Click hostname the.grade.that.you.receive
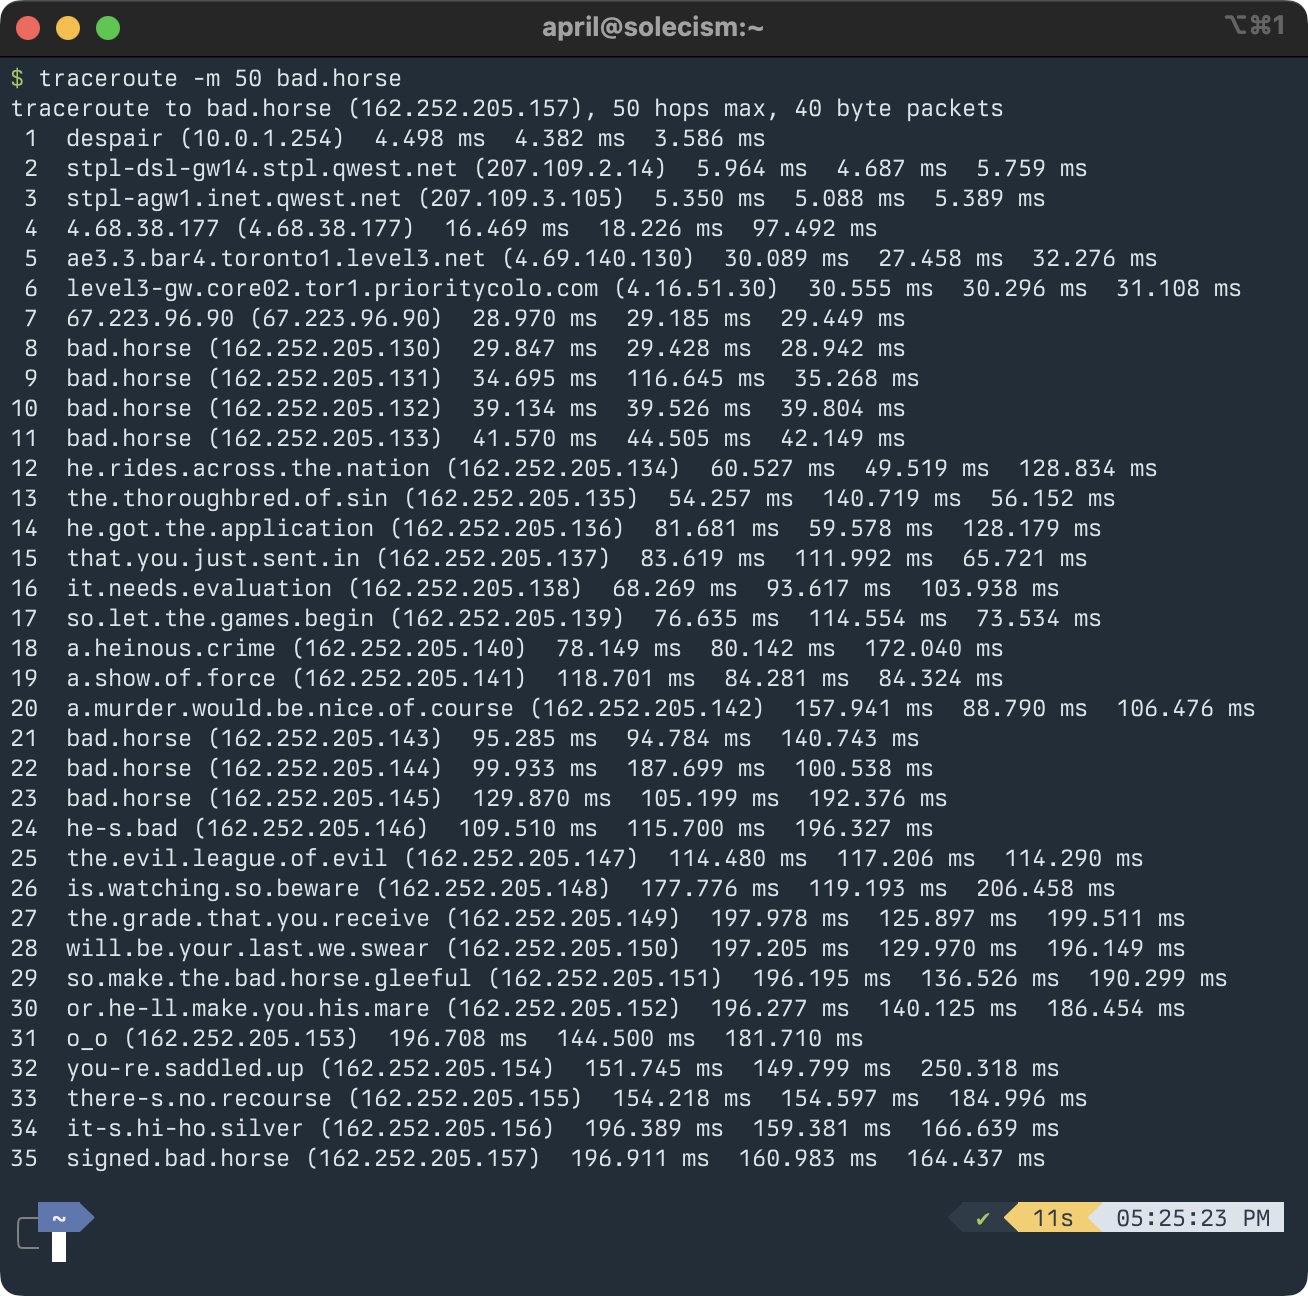Screen dimensions: 1308x1296 [x=248, y=918]
